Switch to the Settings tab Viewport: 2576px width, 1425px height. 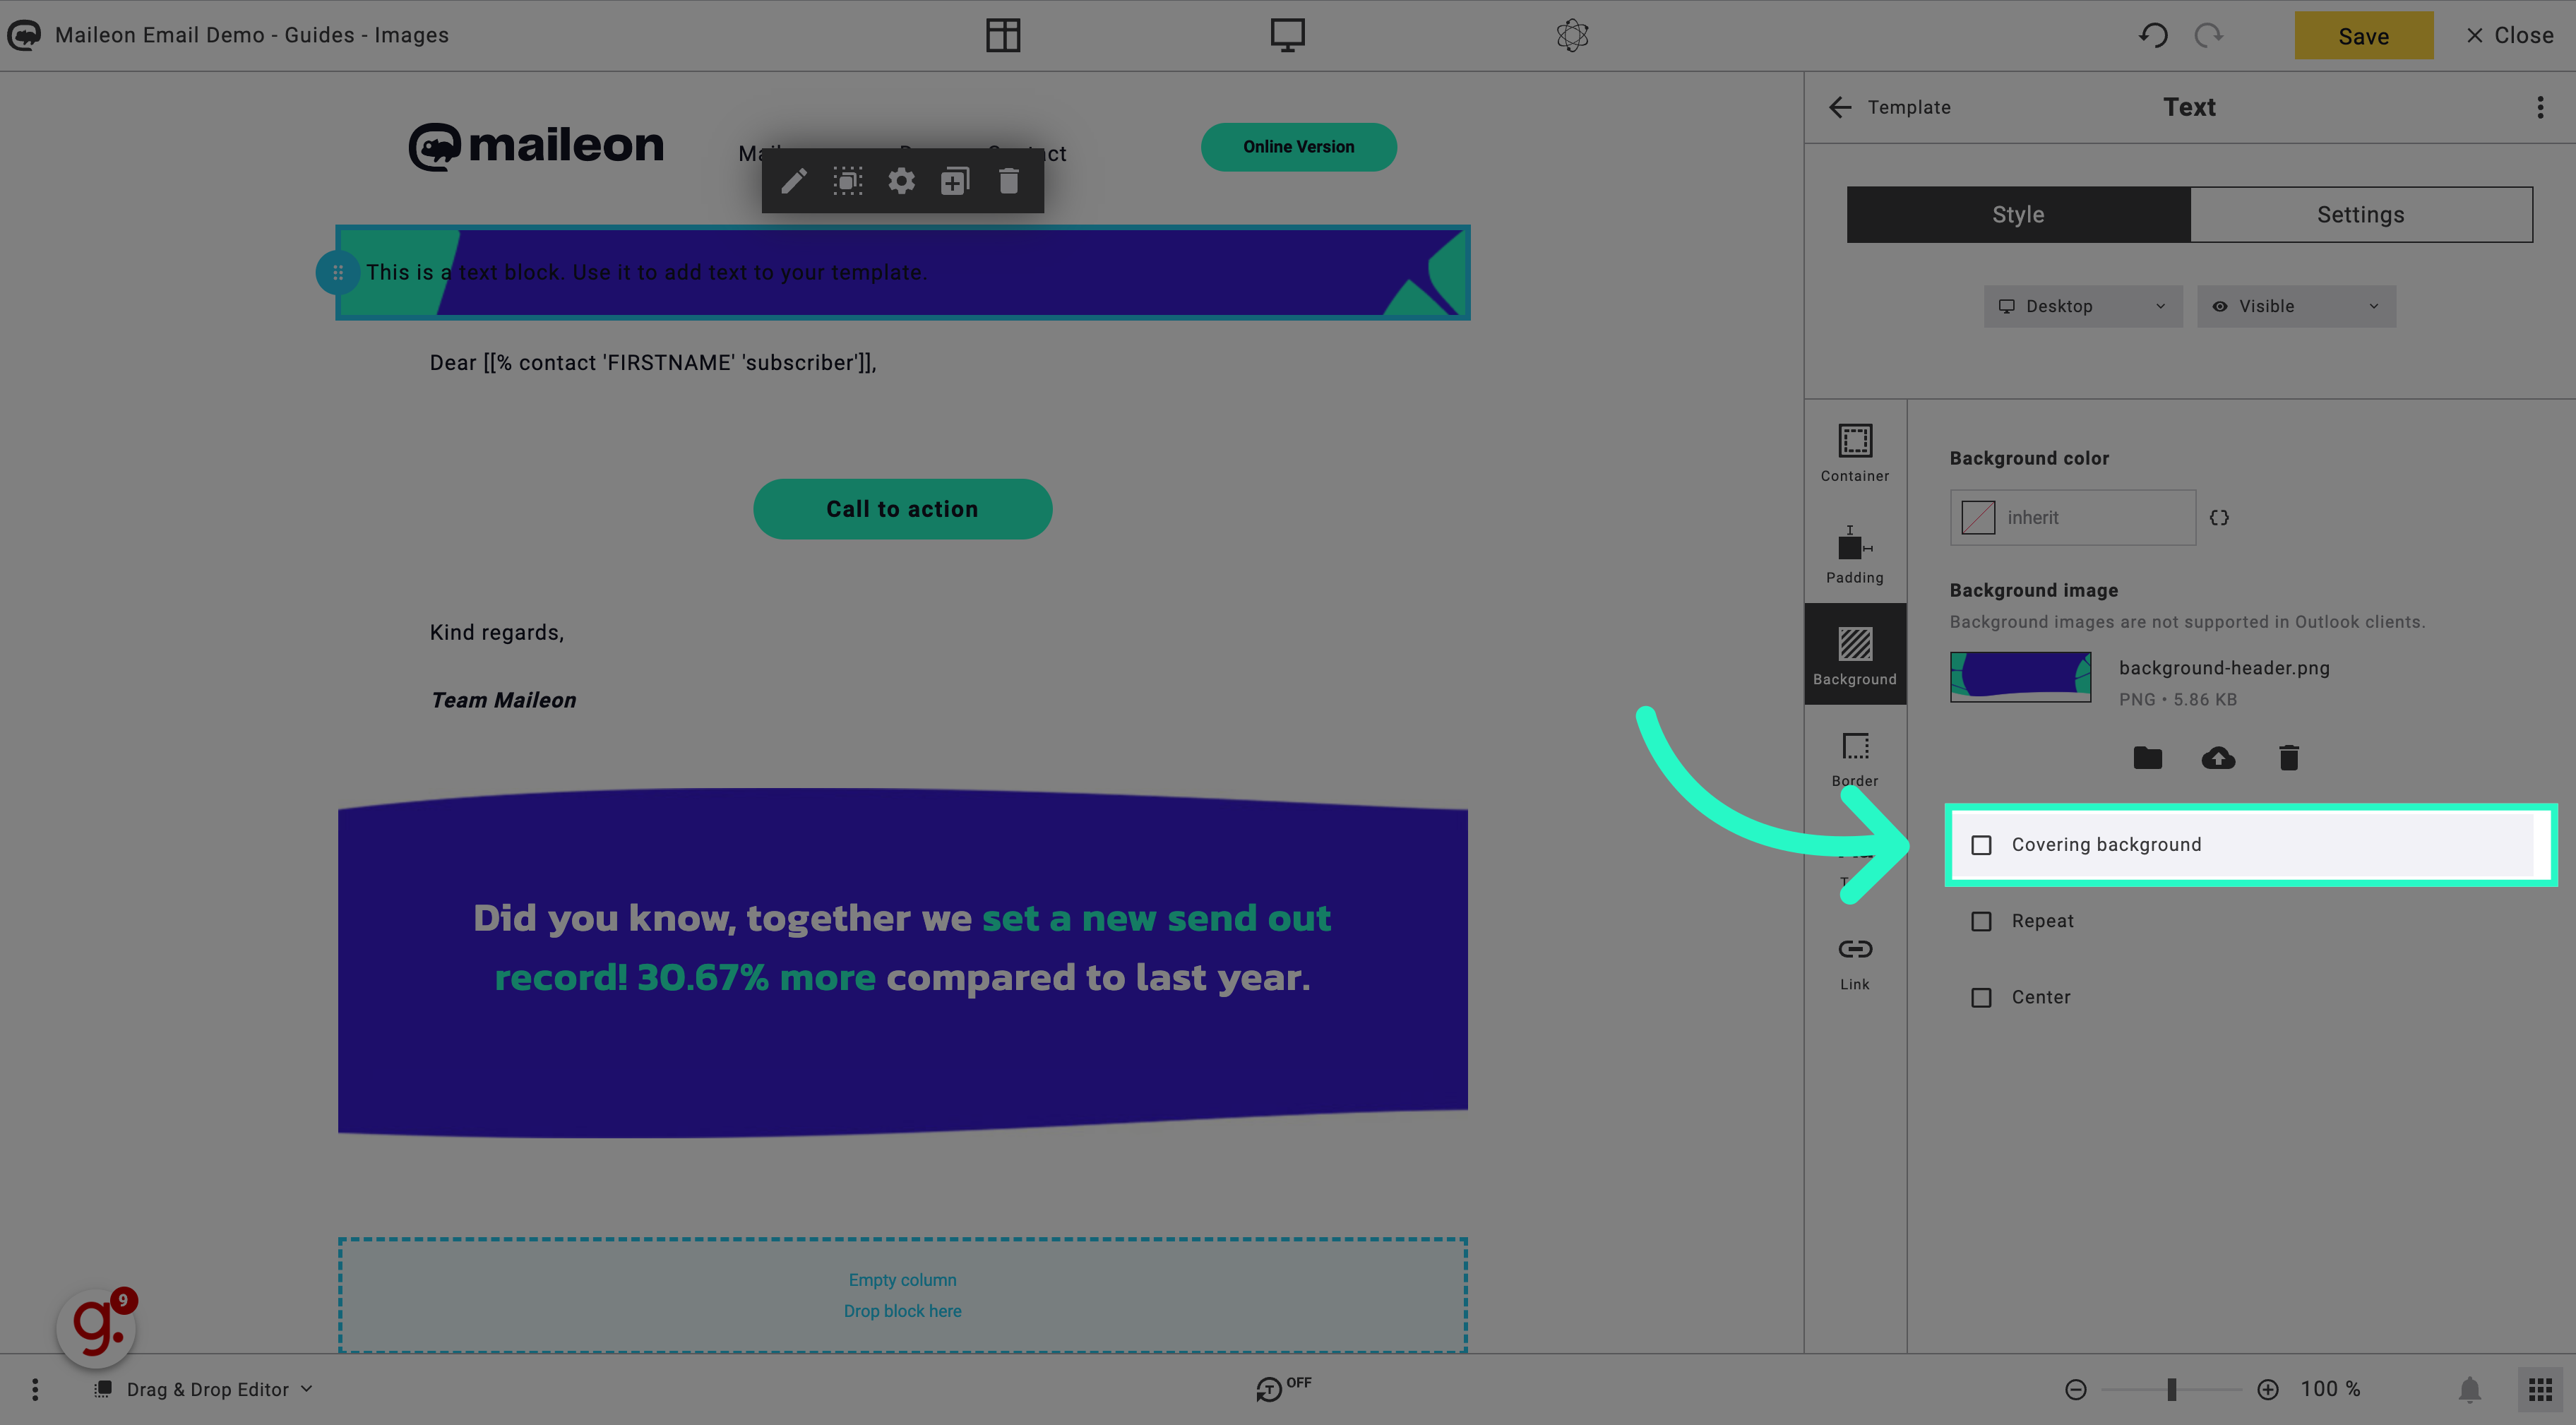coord(2360,214)
